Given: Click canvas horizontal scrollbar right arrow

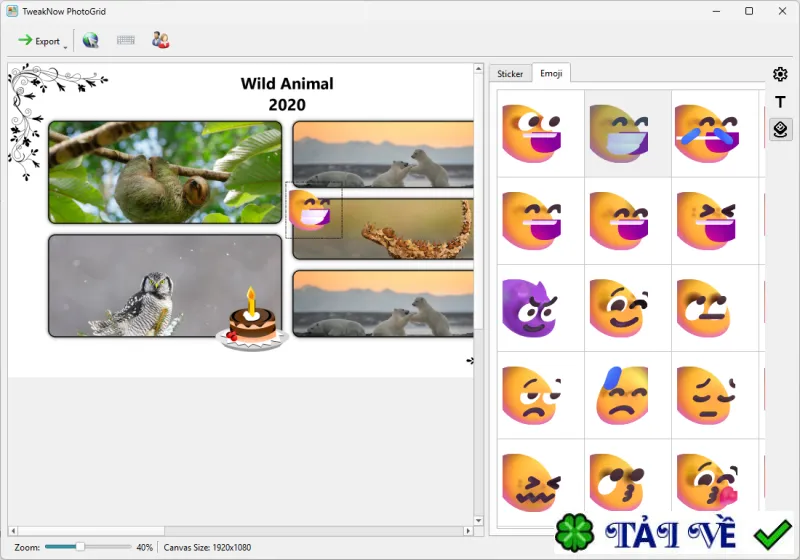Looking at the screenshot, I should tap(468, 531).
